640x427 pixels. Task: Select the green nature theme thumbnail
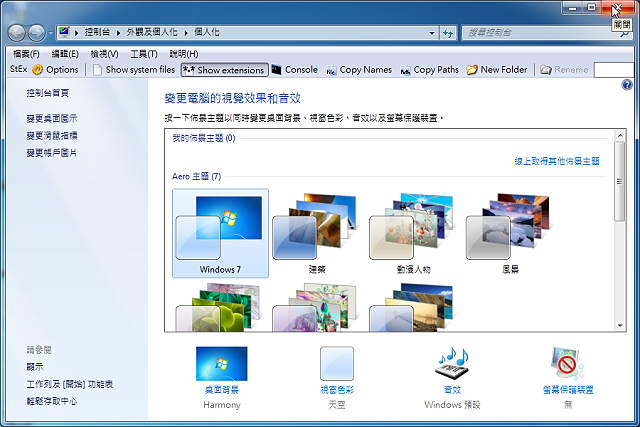pyautogui.click(x=218, y=307)
